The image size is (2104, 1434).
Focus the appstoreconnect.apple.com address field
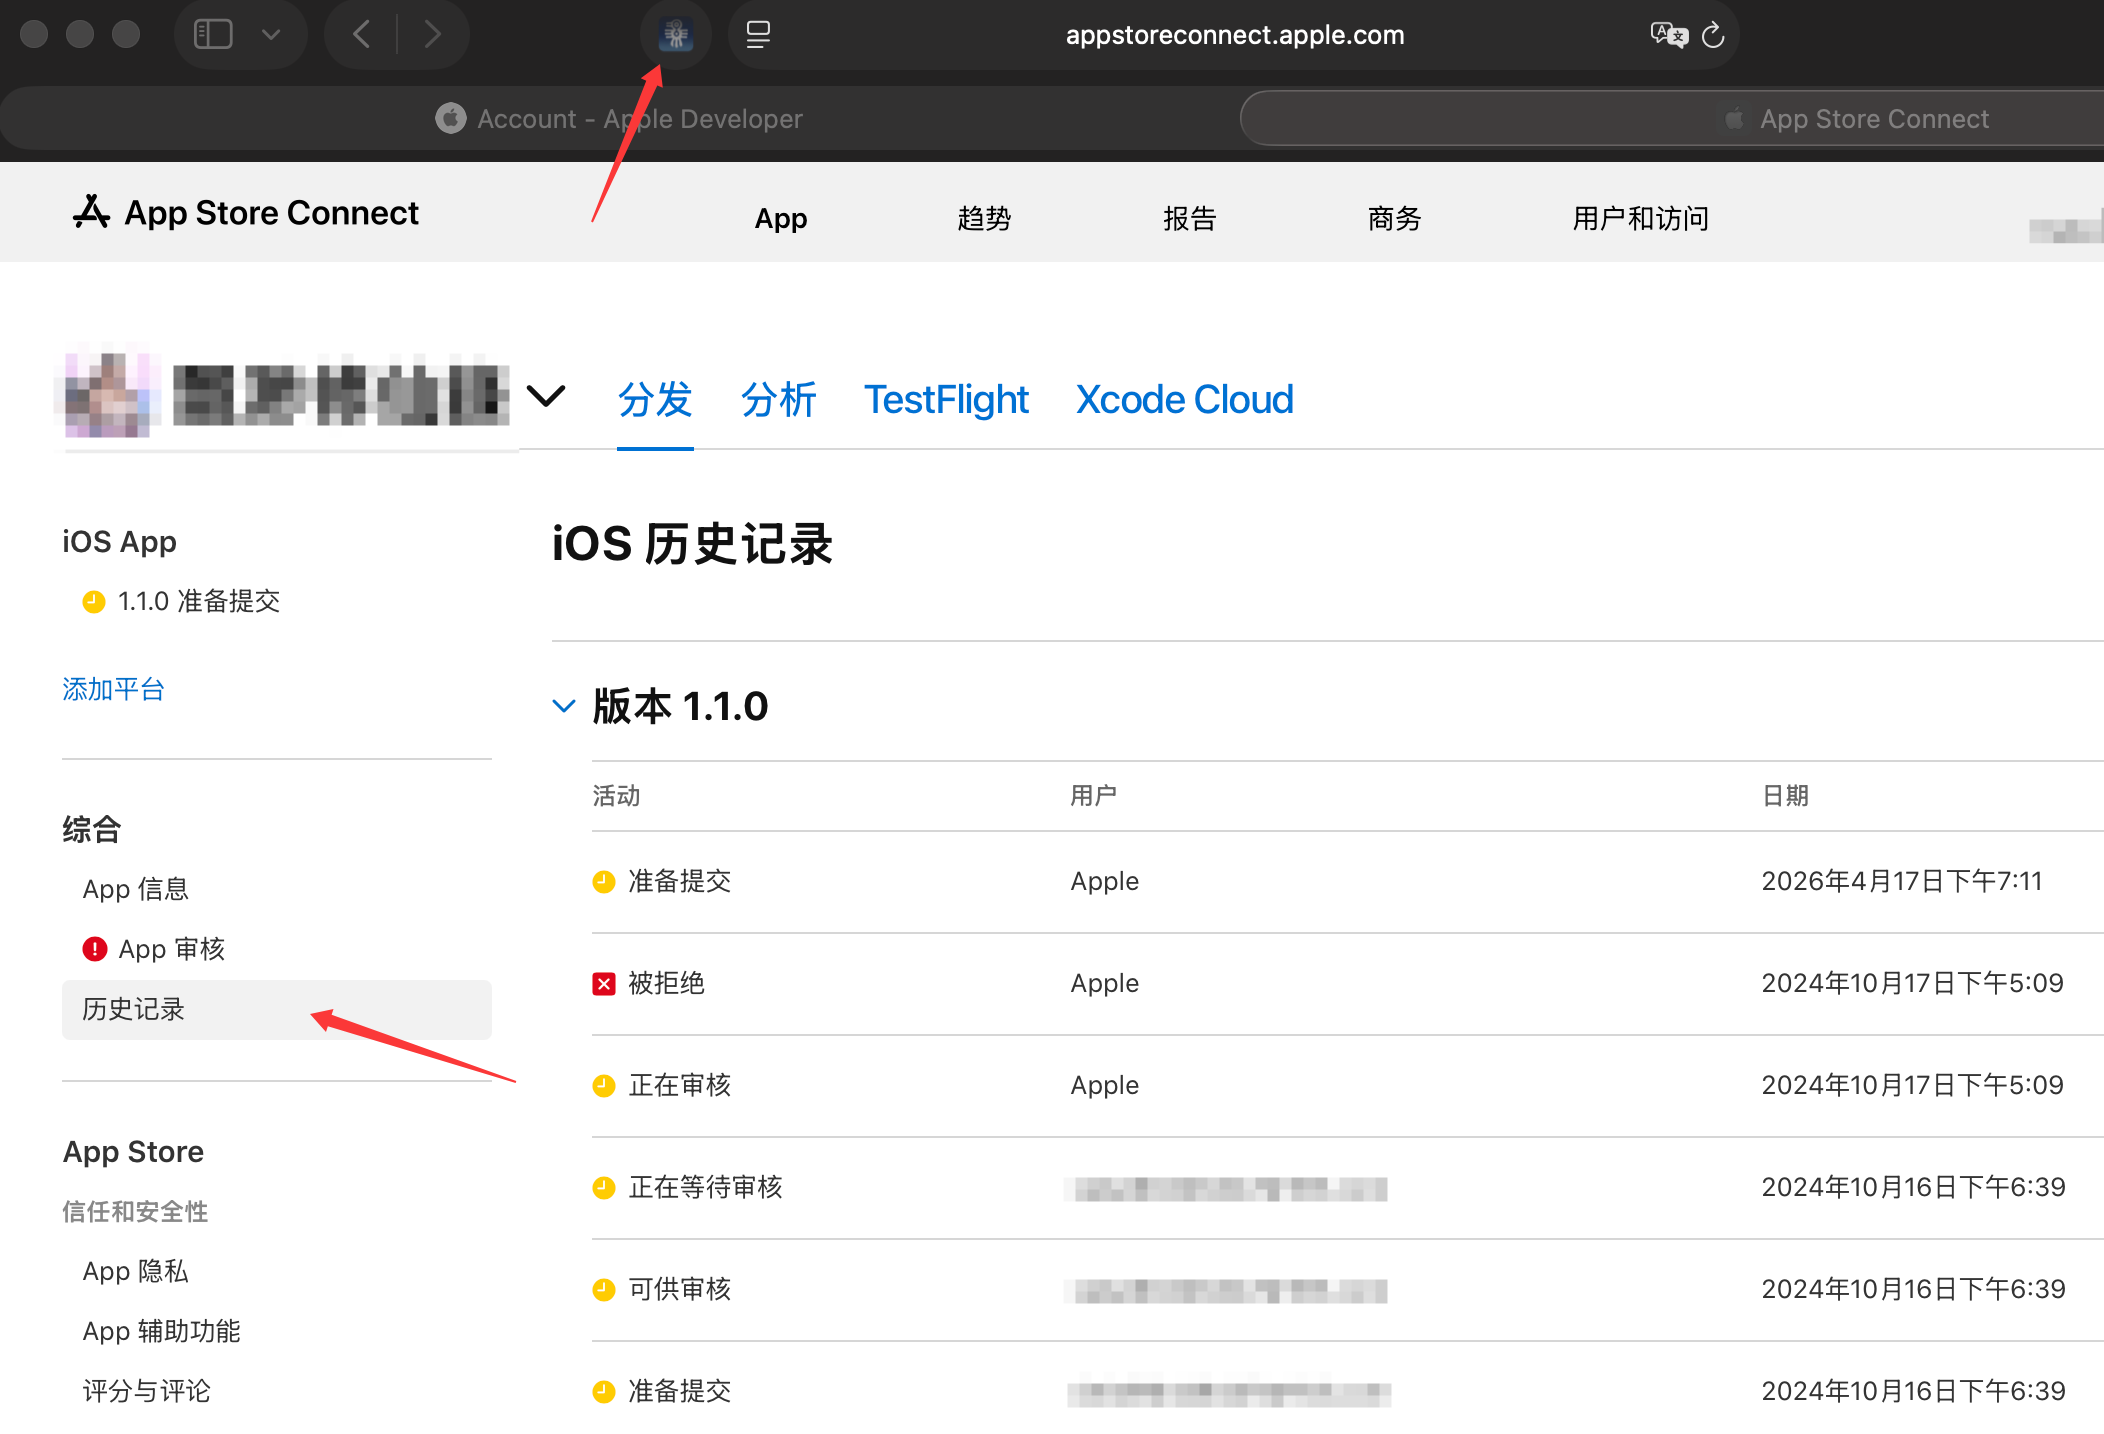tap(1235, 35)
